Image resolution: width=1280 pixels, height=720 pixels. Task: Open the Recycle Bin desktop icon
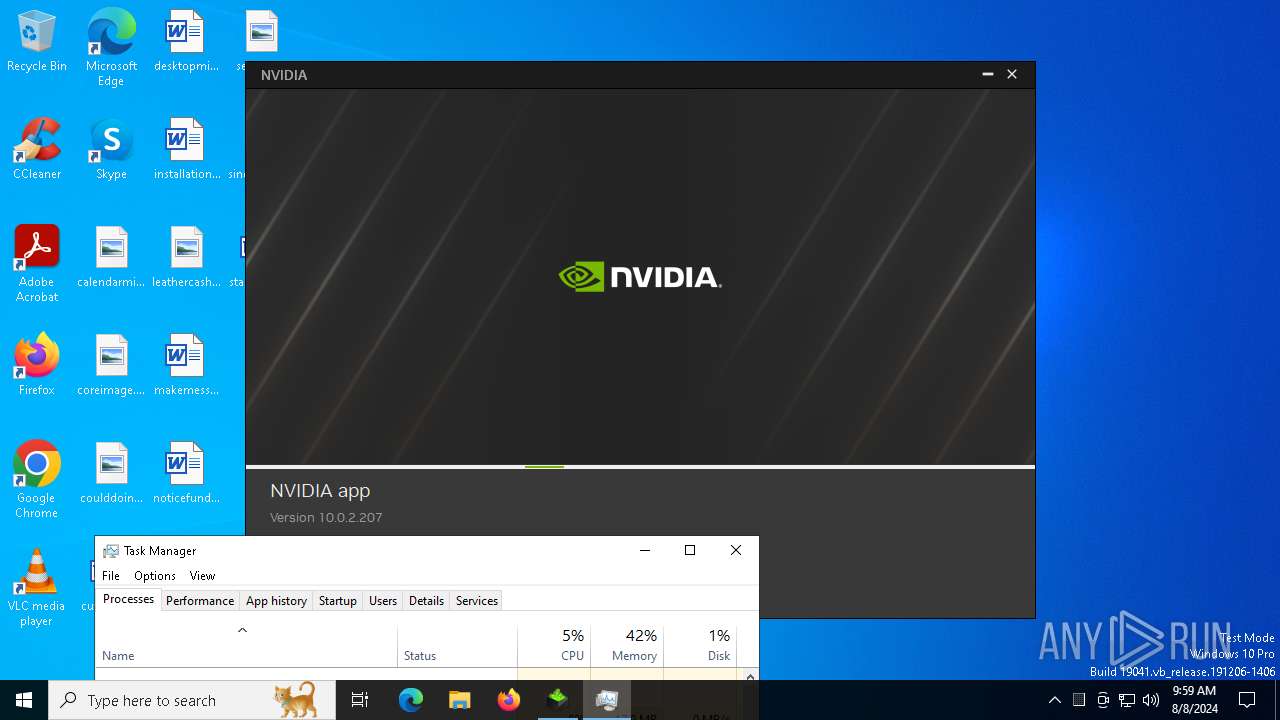click(37, 42)
